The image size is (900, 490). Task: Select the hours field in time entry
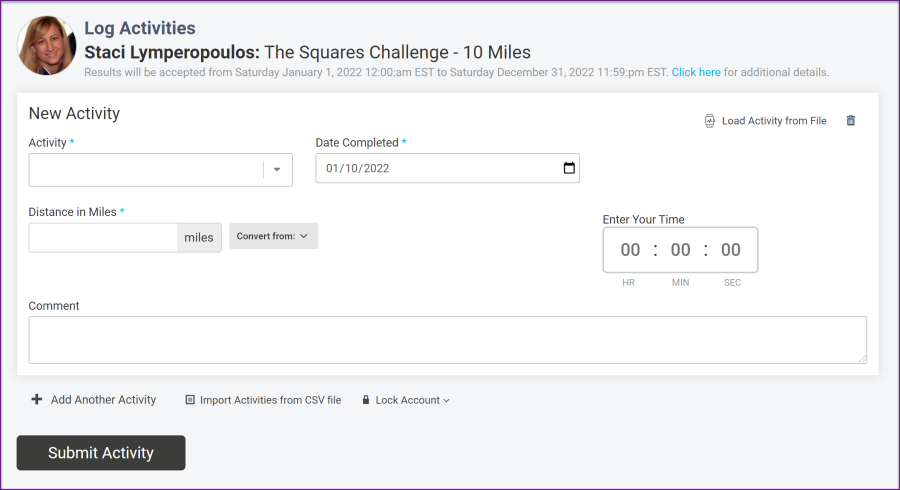pos(630,250)
